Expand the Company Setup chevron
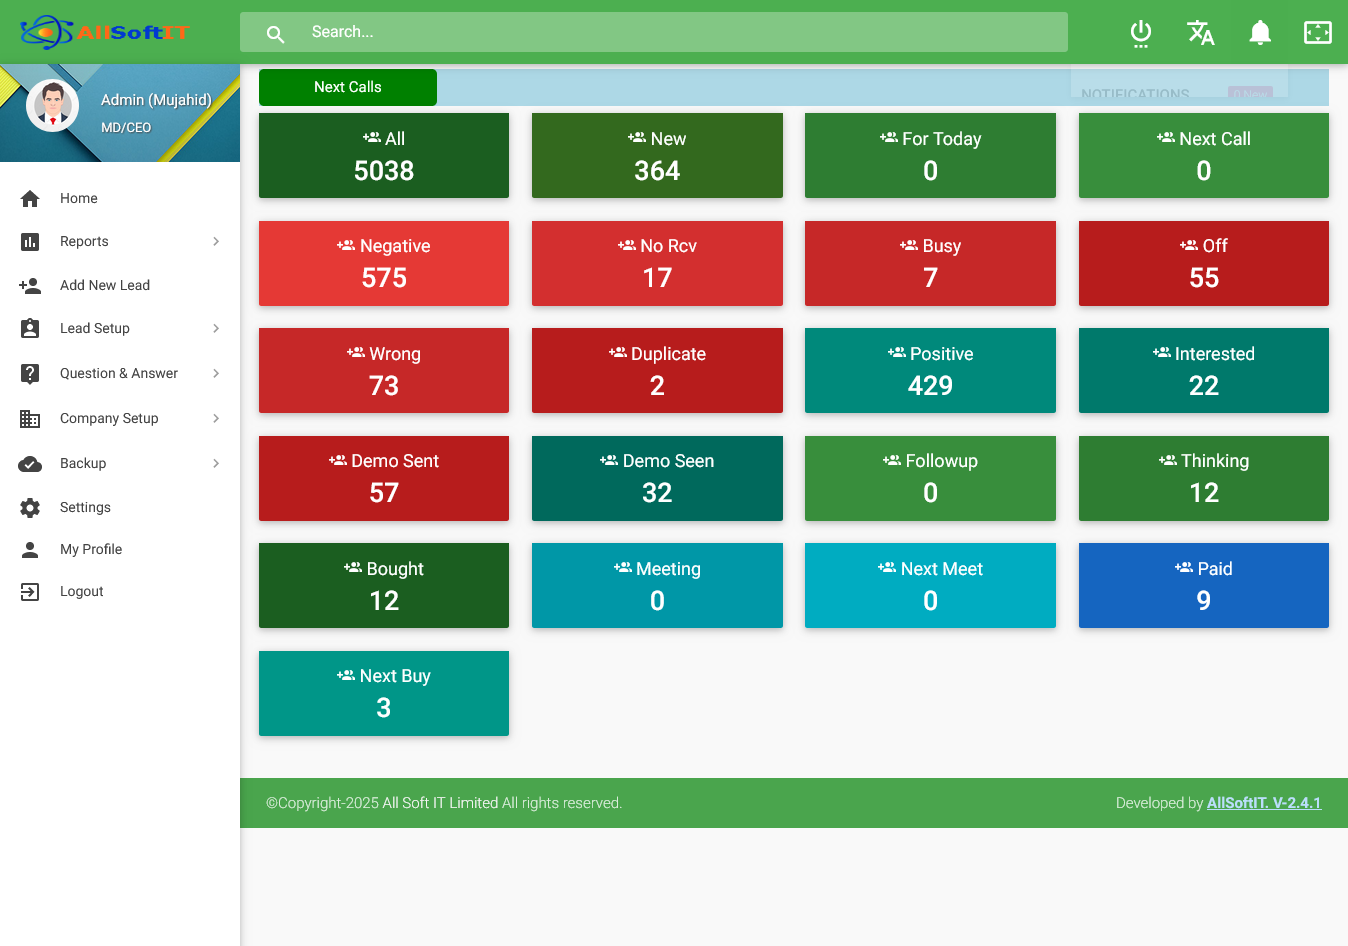 pyautogui.click(x=216, y=419)
